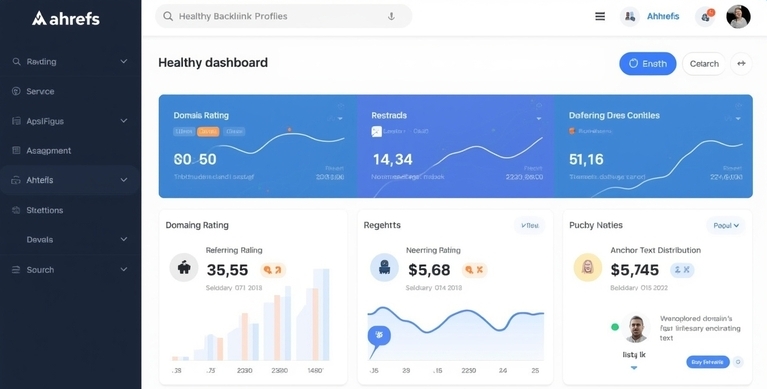
Task: Click the ApsIFigus sidebar icon
Action: 16,121
